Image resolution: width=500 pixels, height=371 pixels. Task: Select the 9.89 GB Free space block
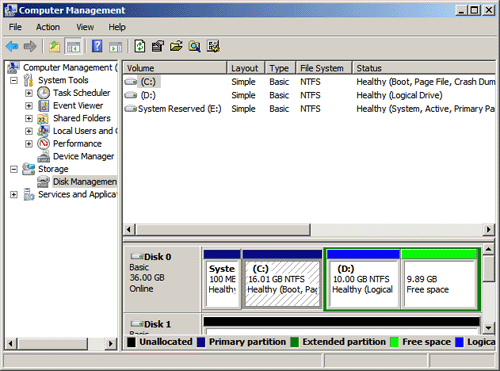point(439,279)
